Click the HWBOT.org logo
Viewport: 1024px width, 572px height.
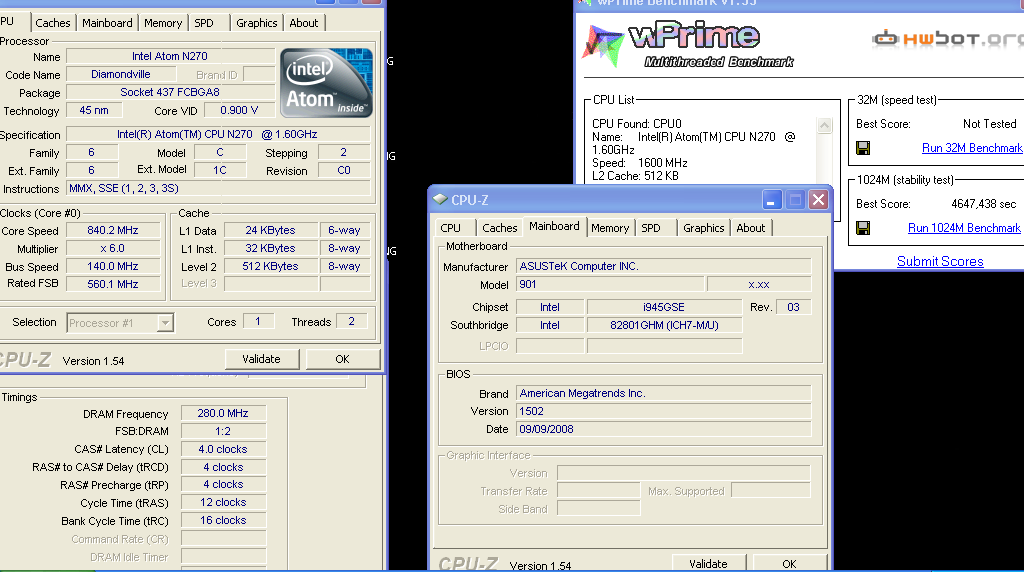pyautogui.click(x=948, y=39)
